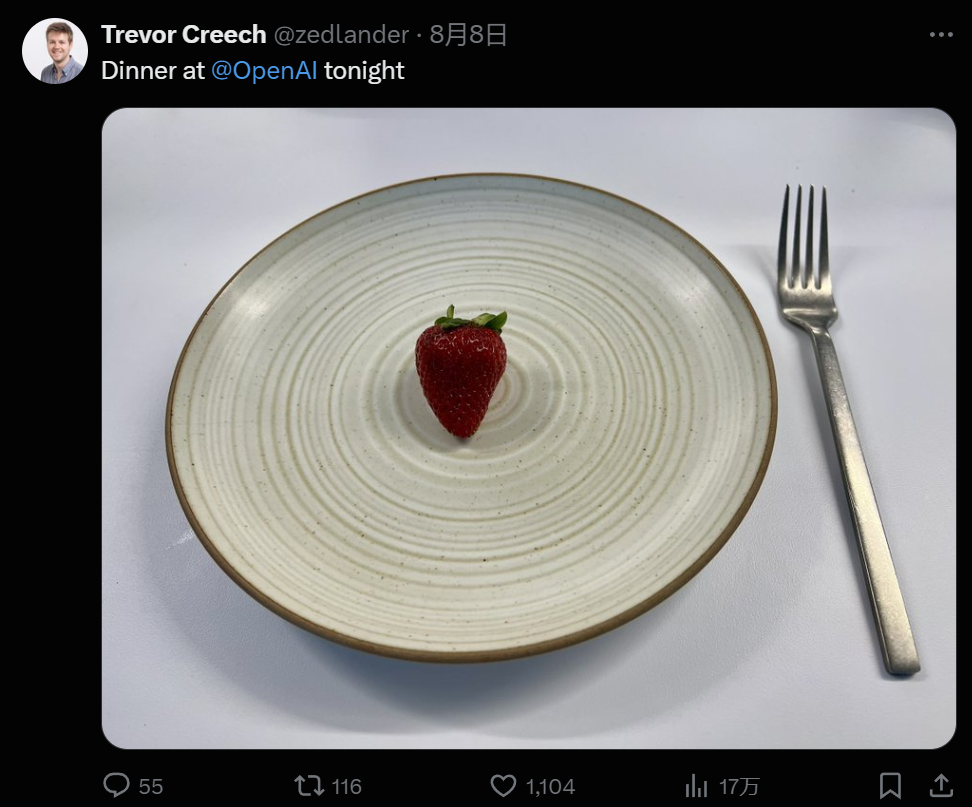Click the 1,104 likes count
This screenshot has width=972, height=807.
click(x=551, y=787)
